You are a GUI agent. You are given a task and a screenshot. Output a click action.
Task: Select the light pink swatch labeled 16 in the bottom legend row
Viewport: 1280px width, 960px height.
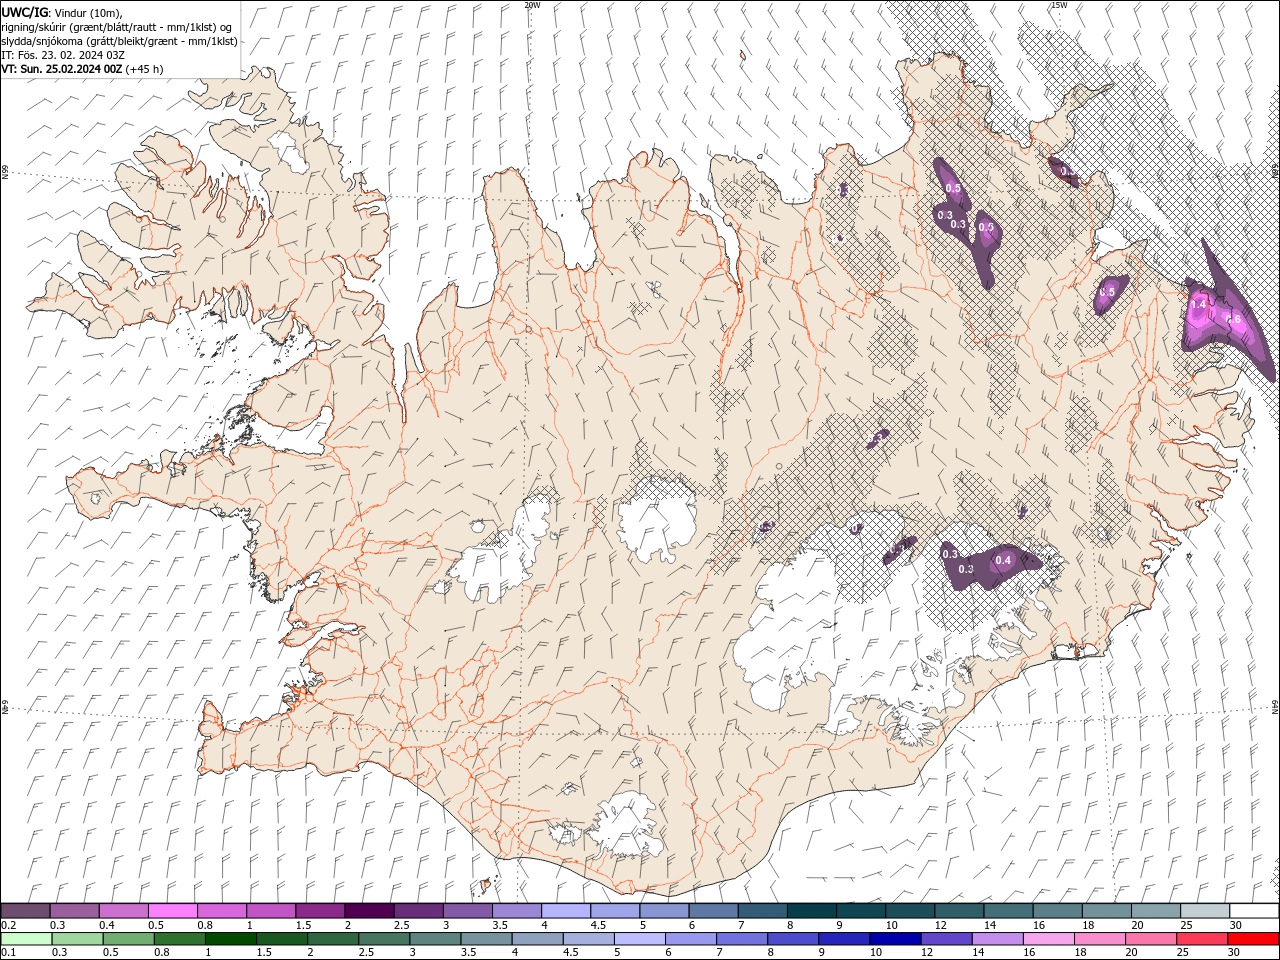click(x=1047, y=939)
